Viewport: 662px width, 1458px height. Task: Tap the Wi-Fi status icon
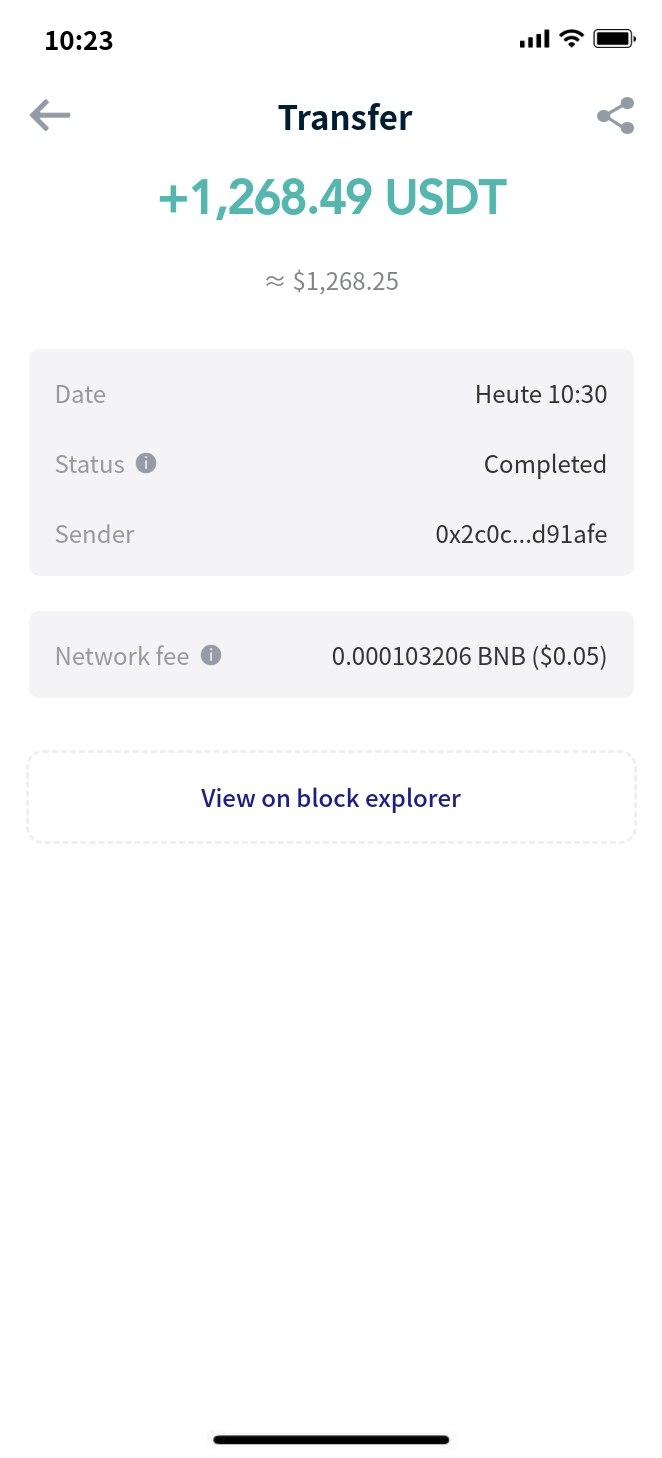click(571, 39)
